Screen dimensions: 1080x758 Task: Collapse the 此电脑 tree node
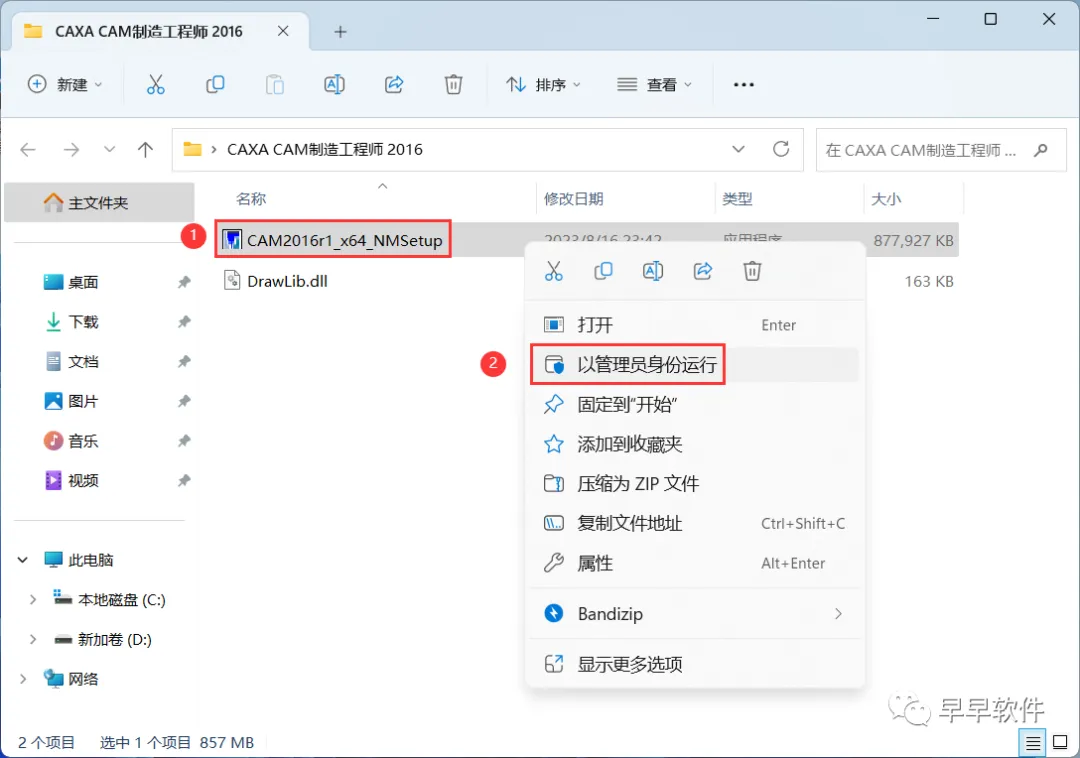coord(23,560)
